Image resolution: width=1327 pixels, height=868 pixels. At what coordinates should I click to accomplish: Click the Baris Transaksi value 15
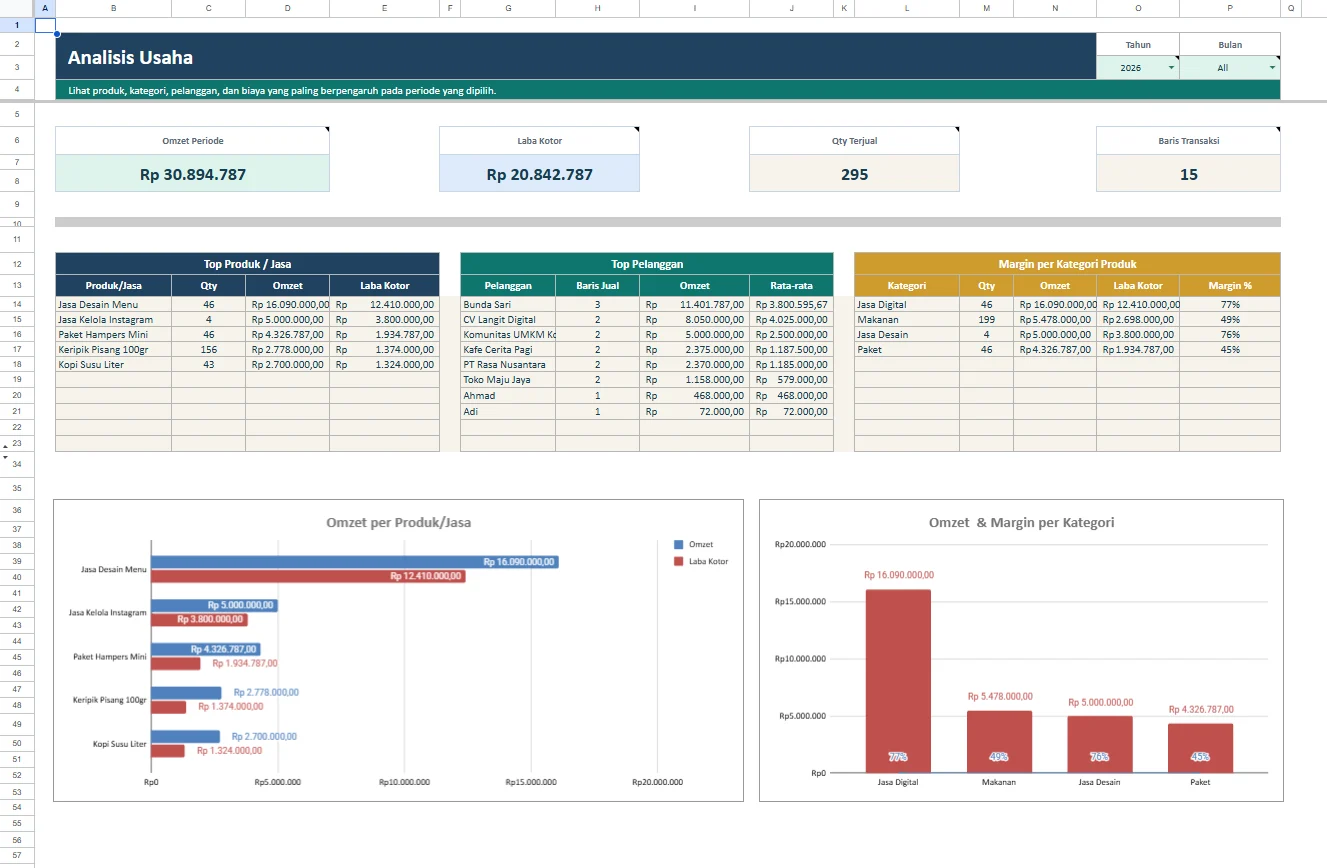click(1188, 174)
